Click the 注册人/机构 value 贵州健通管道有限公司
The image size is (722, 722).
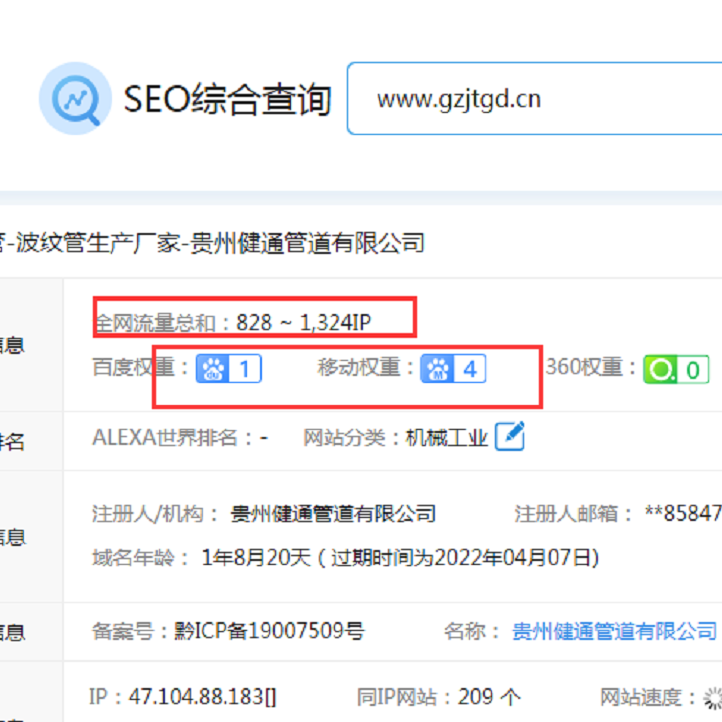click(333, 514)
